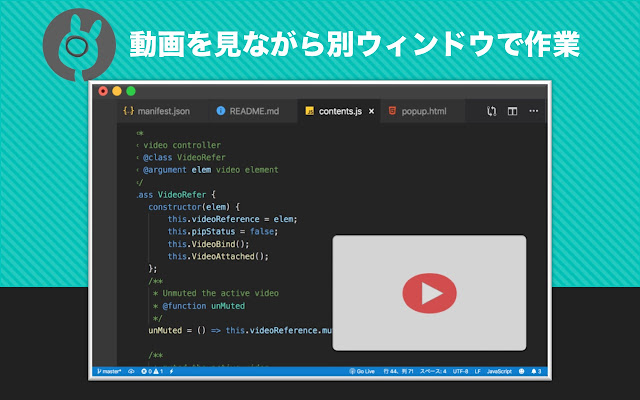Change the indentation スペース: 4 setting
Screen dimensions: 640x400
point(433,371)
